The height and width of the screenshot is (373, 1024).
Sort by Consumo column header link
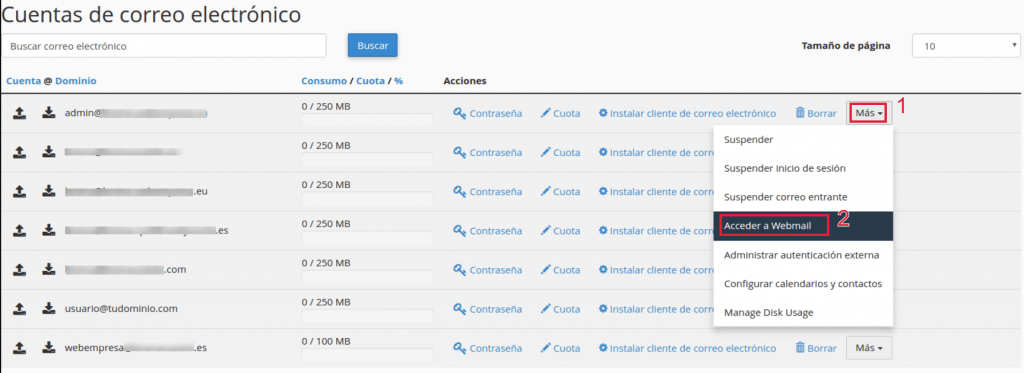point(324,81)
